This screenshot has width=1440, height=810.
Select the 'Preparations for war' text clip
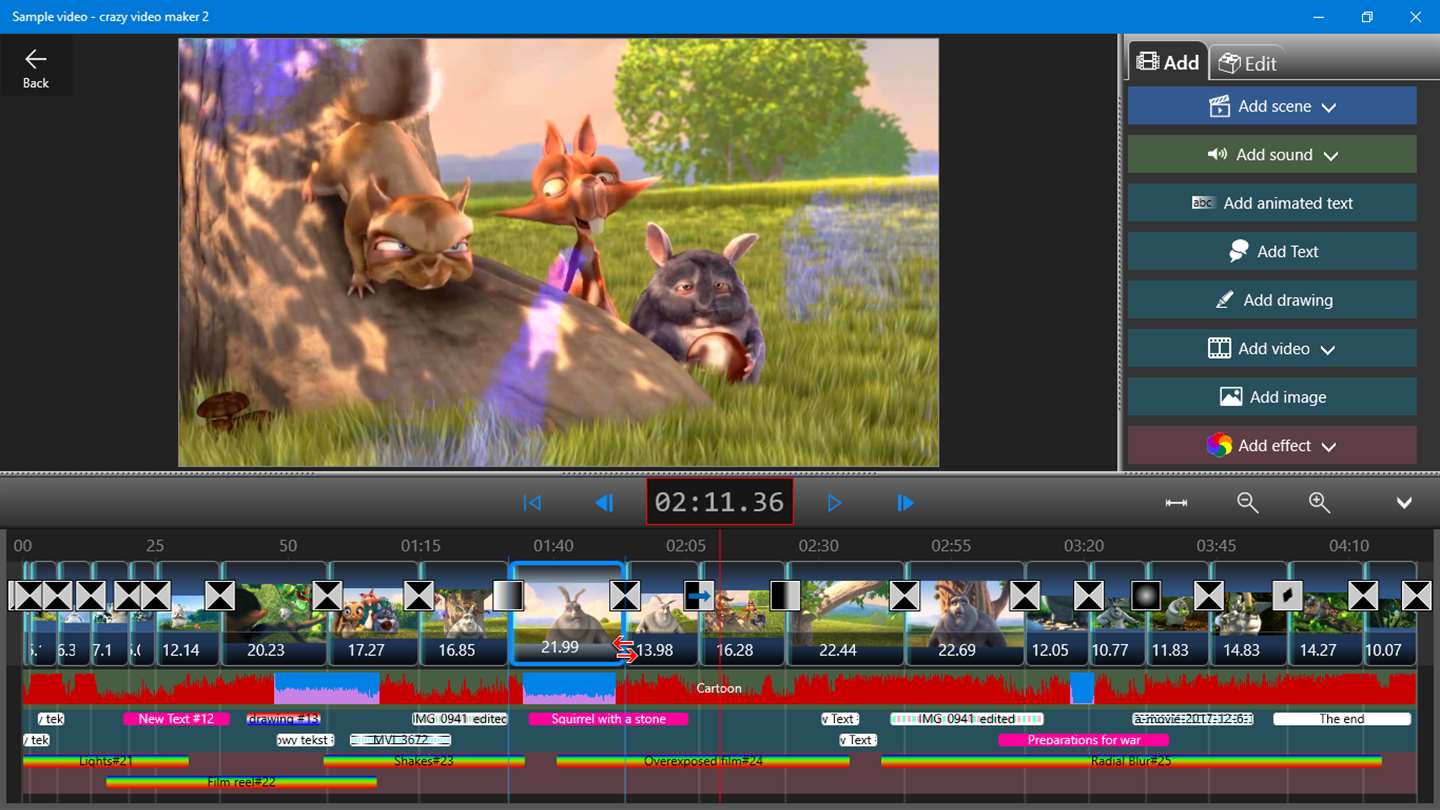[x=1083, y=740]
